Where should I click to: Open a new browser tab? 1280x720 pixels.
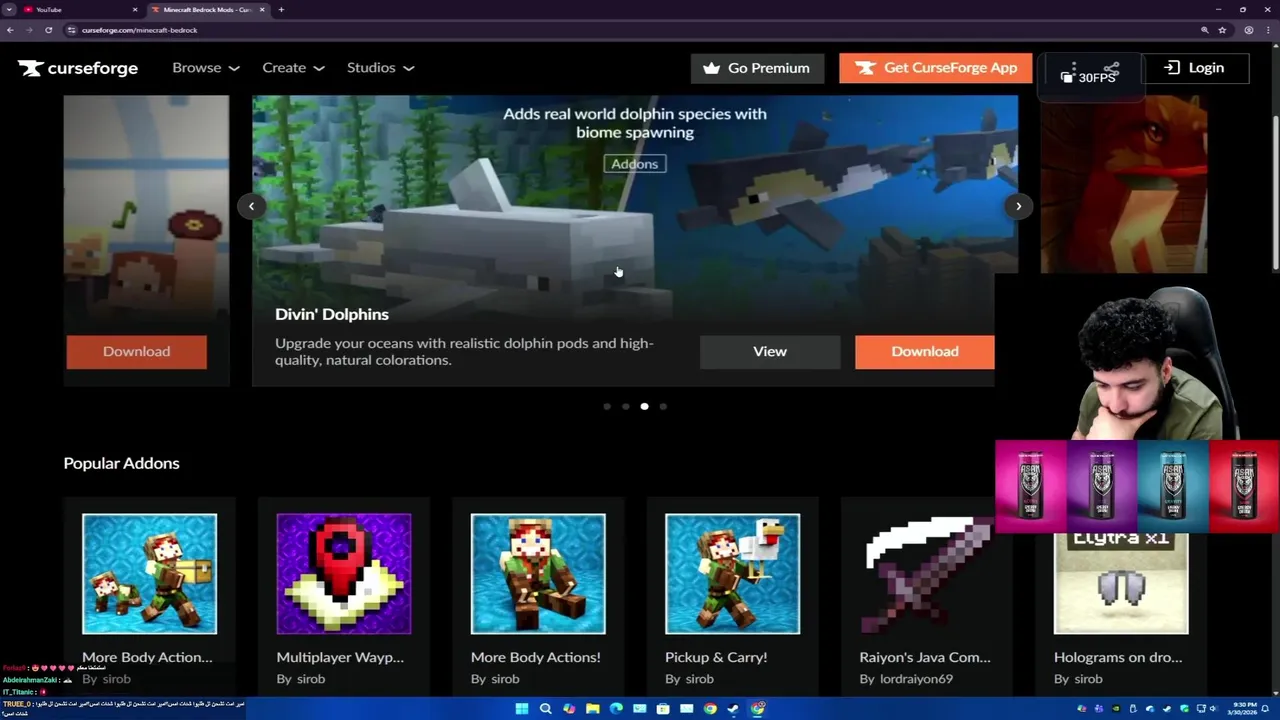coord(281,10)
